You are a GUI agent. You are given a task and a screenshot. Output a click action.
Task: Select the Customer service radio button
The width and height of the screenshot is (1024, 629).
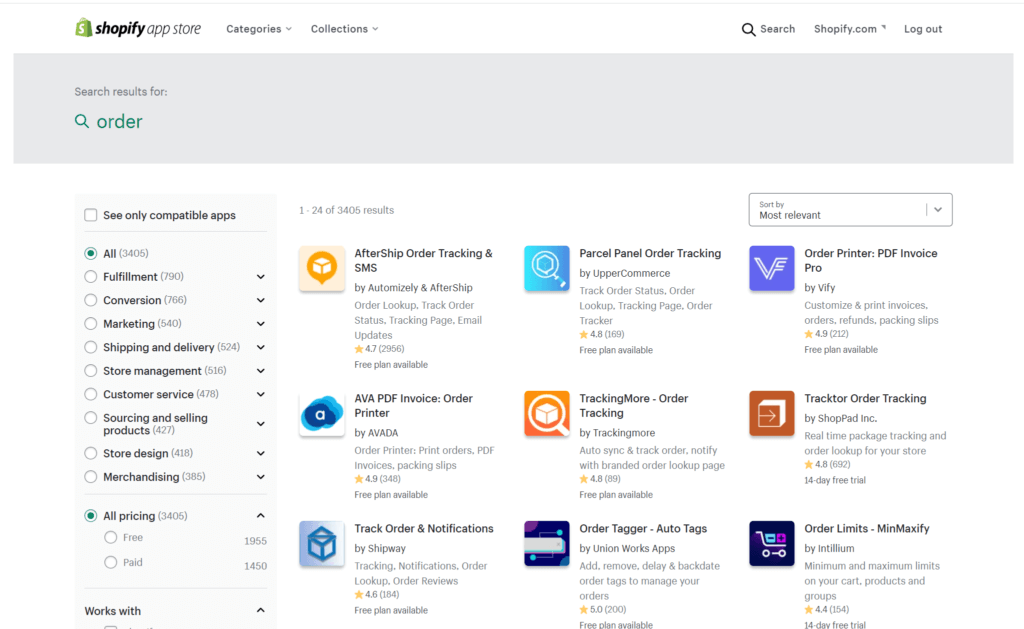coord(91,395)
